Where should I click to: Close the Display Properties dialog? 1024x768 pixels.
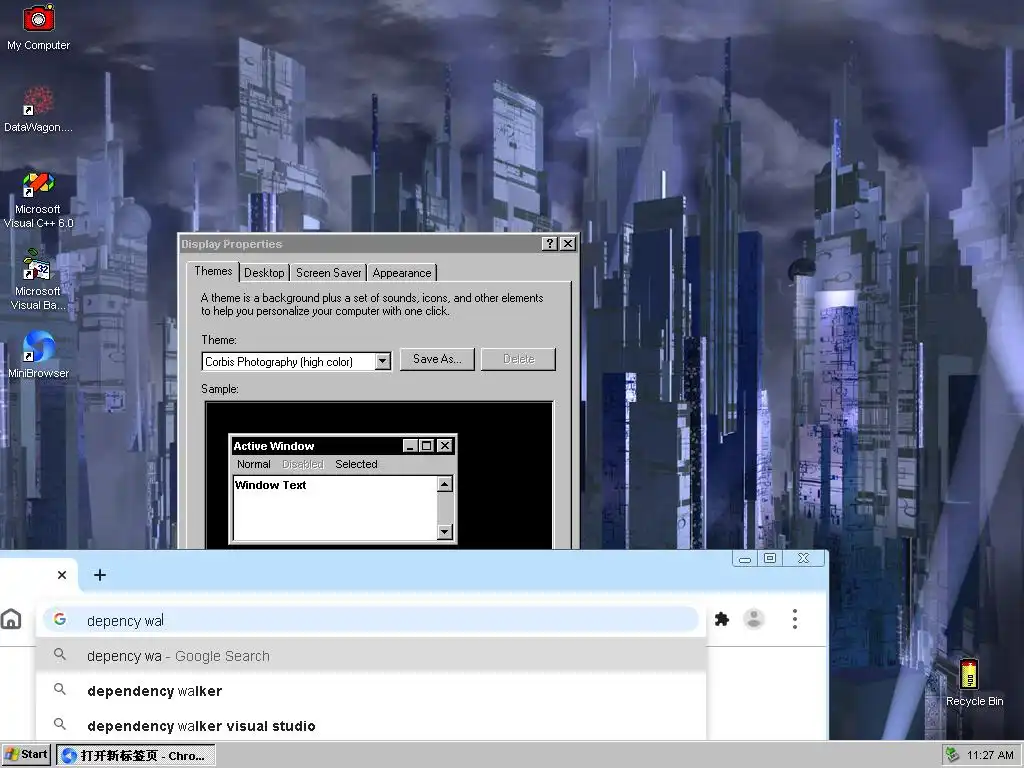tap(568, 244)
